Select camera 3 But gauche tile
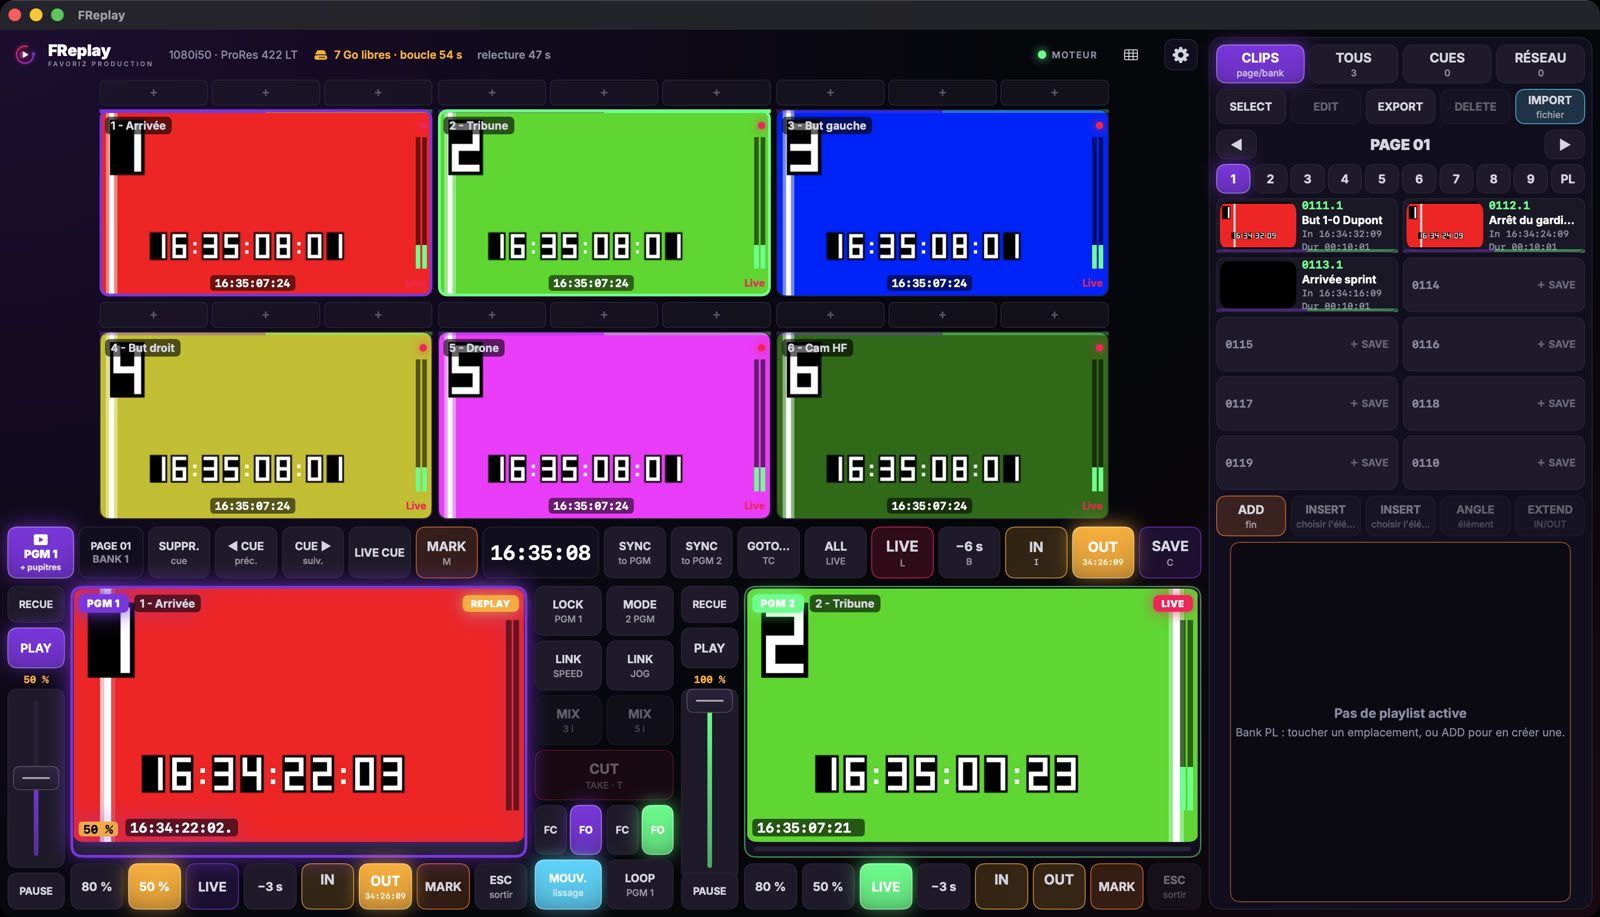 tap(943, 203)
